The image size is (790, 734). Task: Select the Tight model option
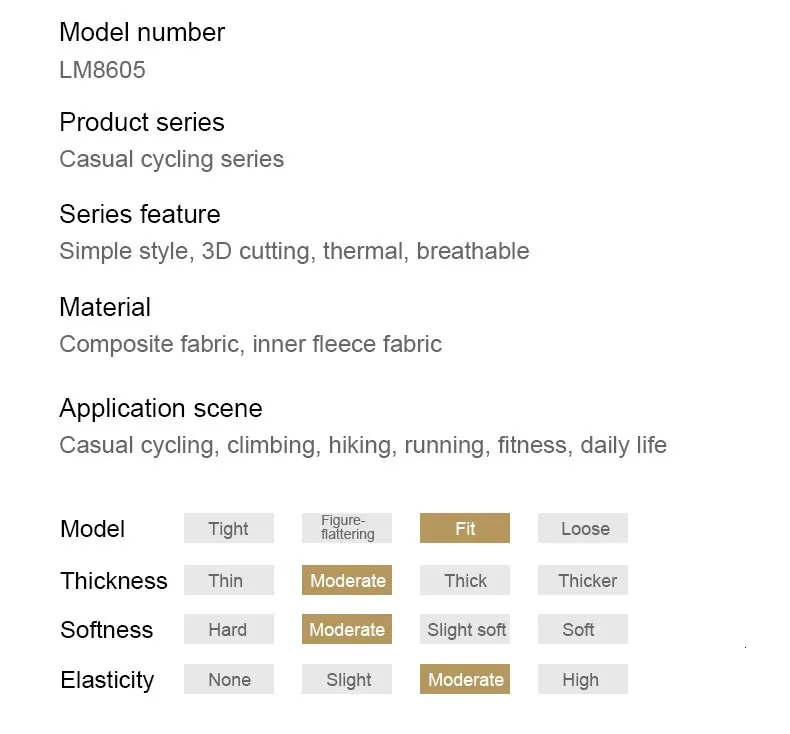click(228, 528)
